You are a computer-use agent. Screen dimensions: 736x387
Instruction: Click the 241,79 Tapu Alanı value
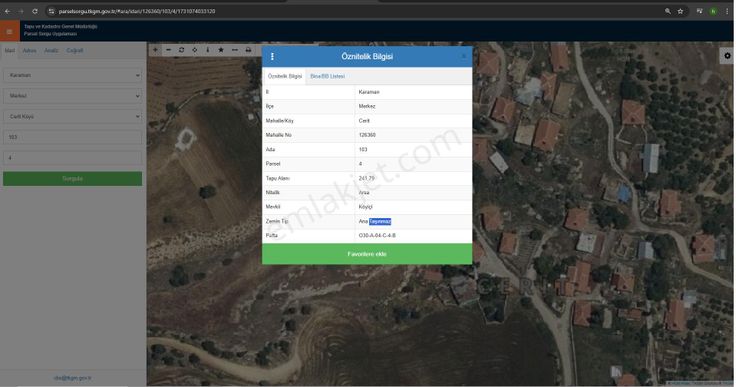[367, 178]
